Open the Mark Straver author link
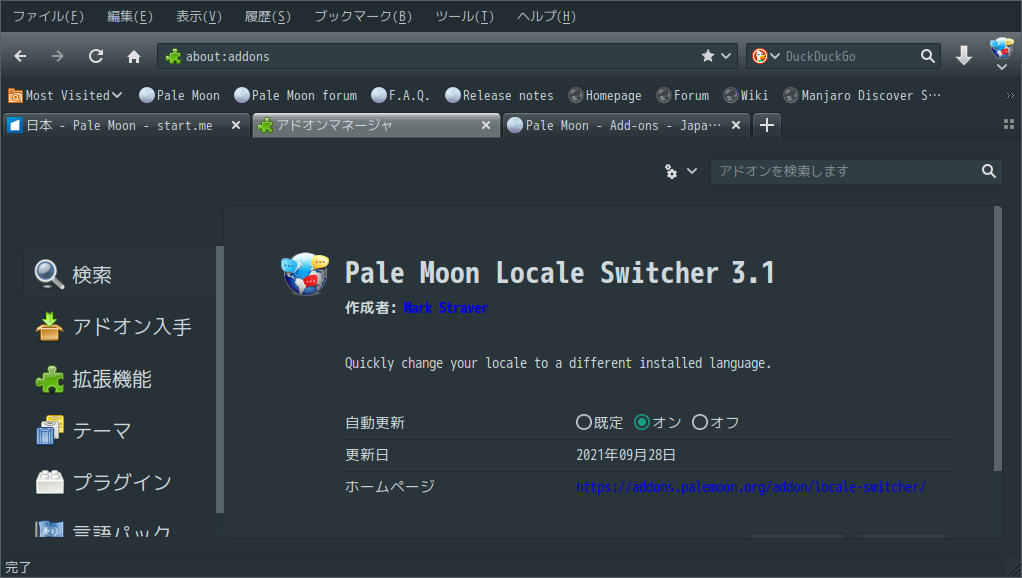This screenshot has width=1022, height=578. coord(446,308)
